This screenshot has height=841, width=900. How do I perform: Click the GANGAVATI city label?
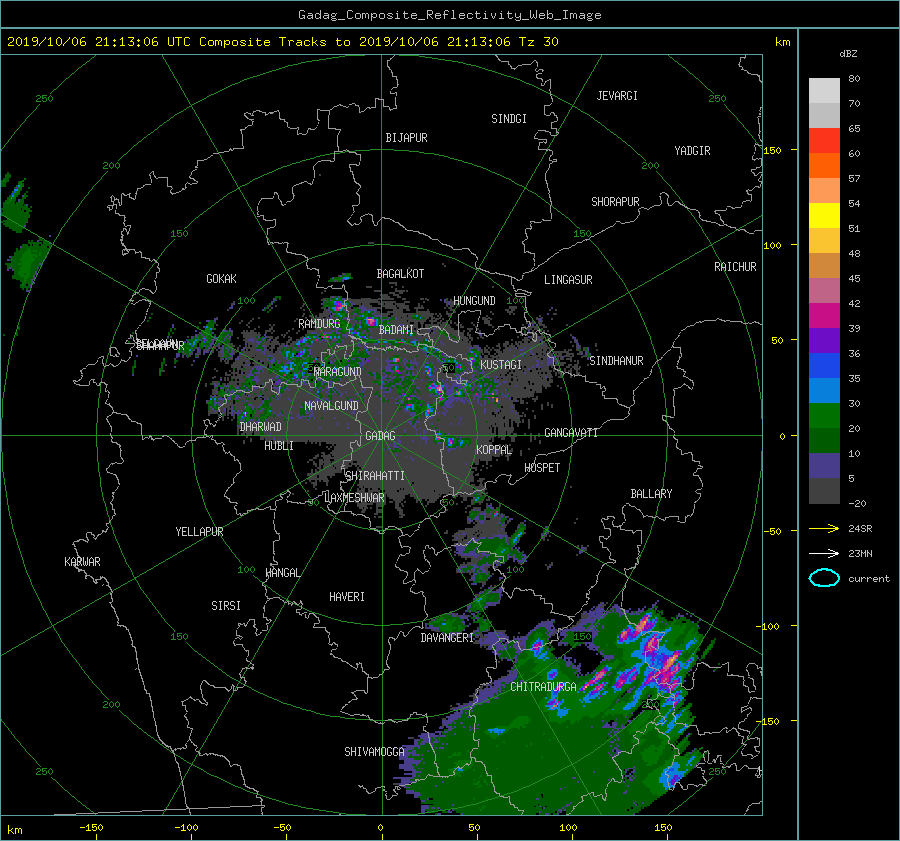tap(571, 433)
